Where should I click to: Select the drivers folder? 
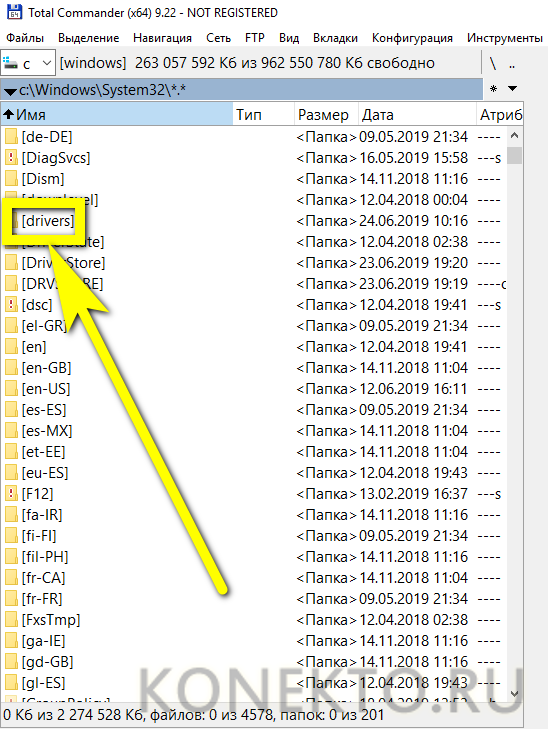47,221
